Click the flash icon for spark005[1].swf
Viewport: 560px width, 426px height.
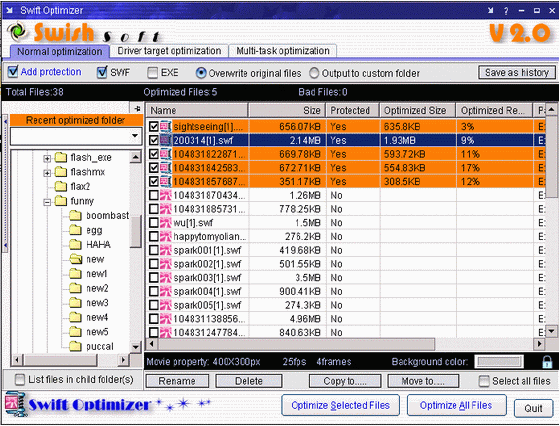(166, 305)
